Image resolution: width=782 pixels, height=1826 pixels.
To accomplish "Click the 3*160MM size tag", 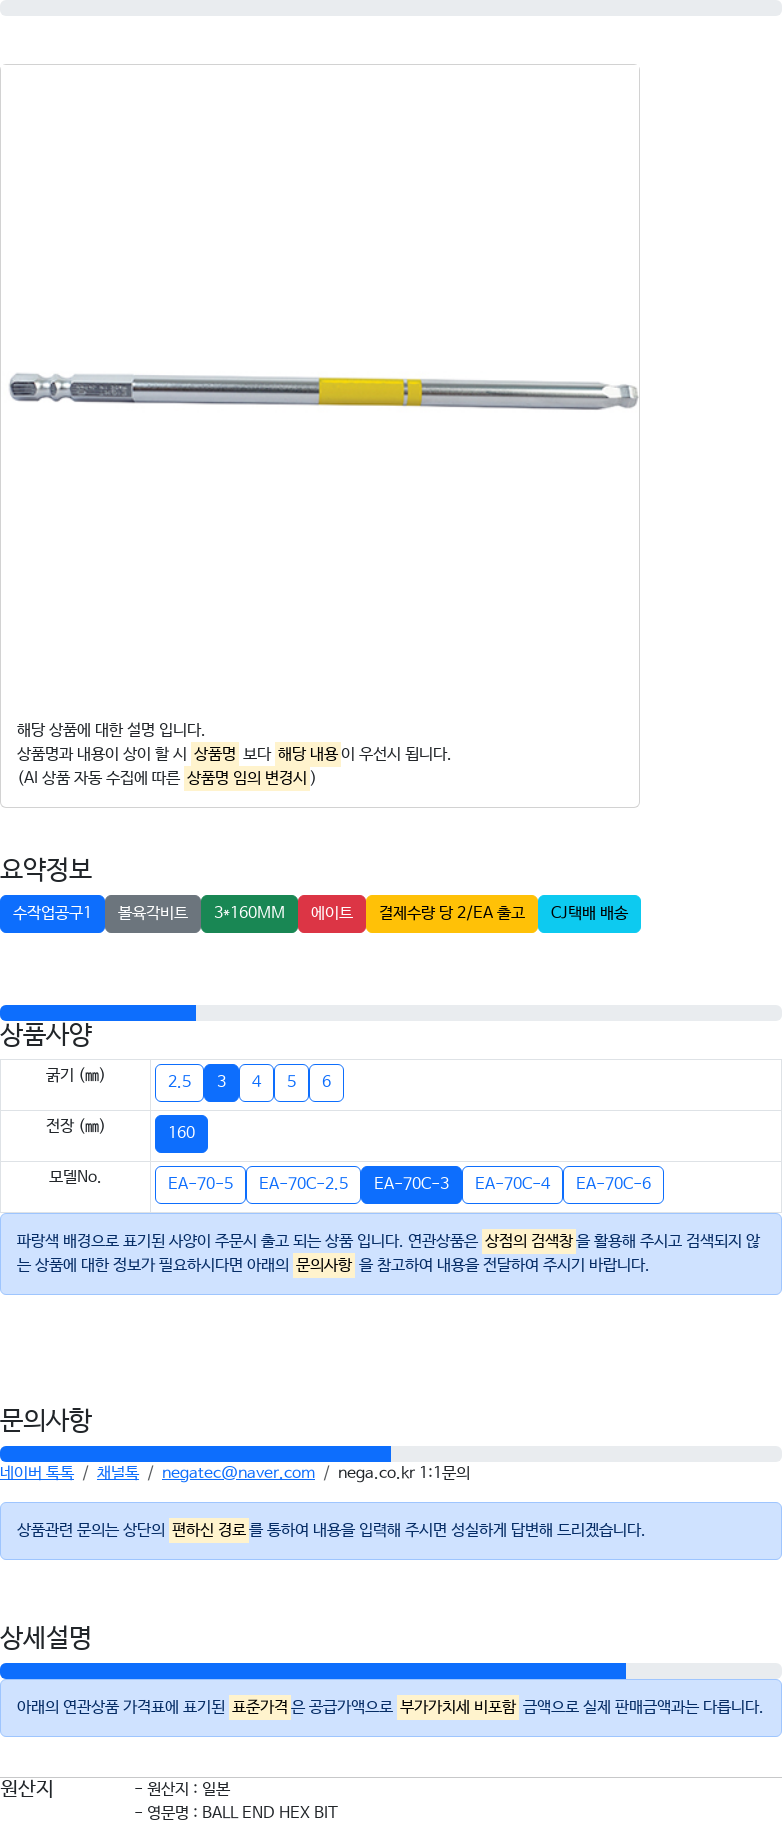I will (249, 913).
